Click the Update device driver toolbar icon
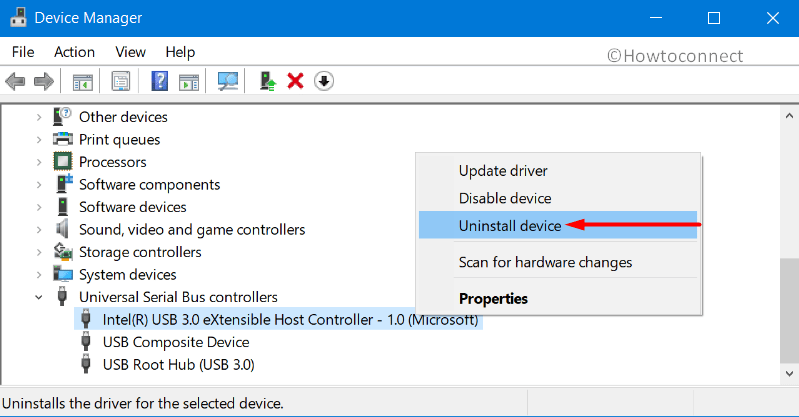 click(x=268, y=81)
